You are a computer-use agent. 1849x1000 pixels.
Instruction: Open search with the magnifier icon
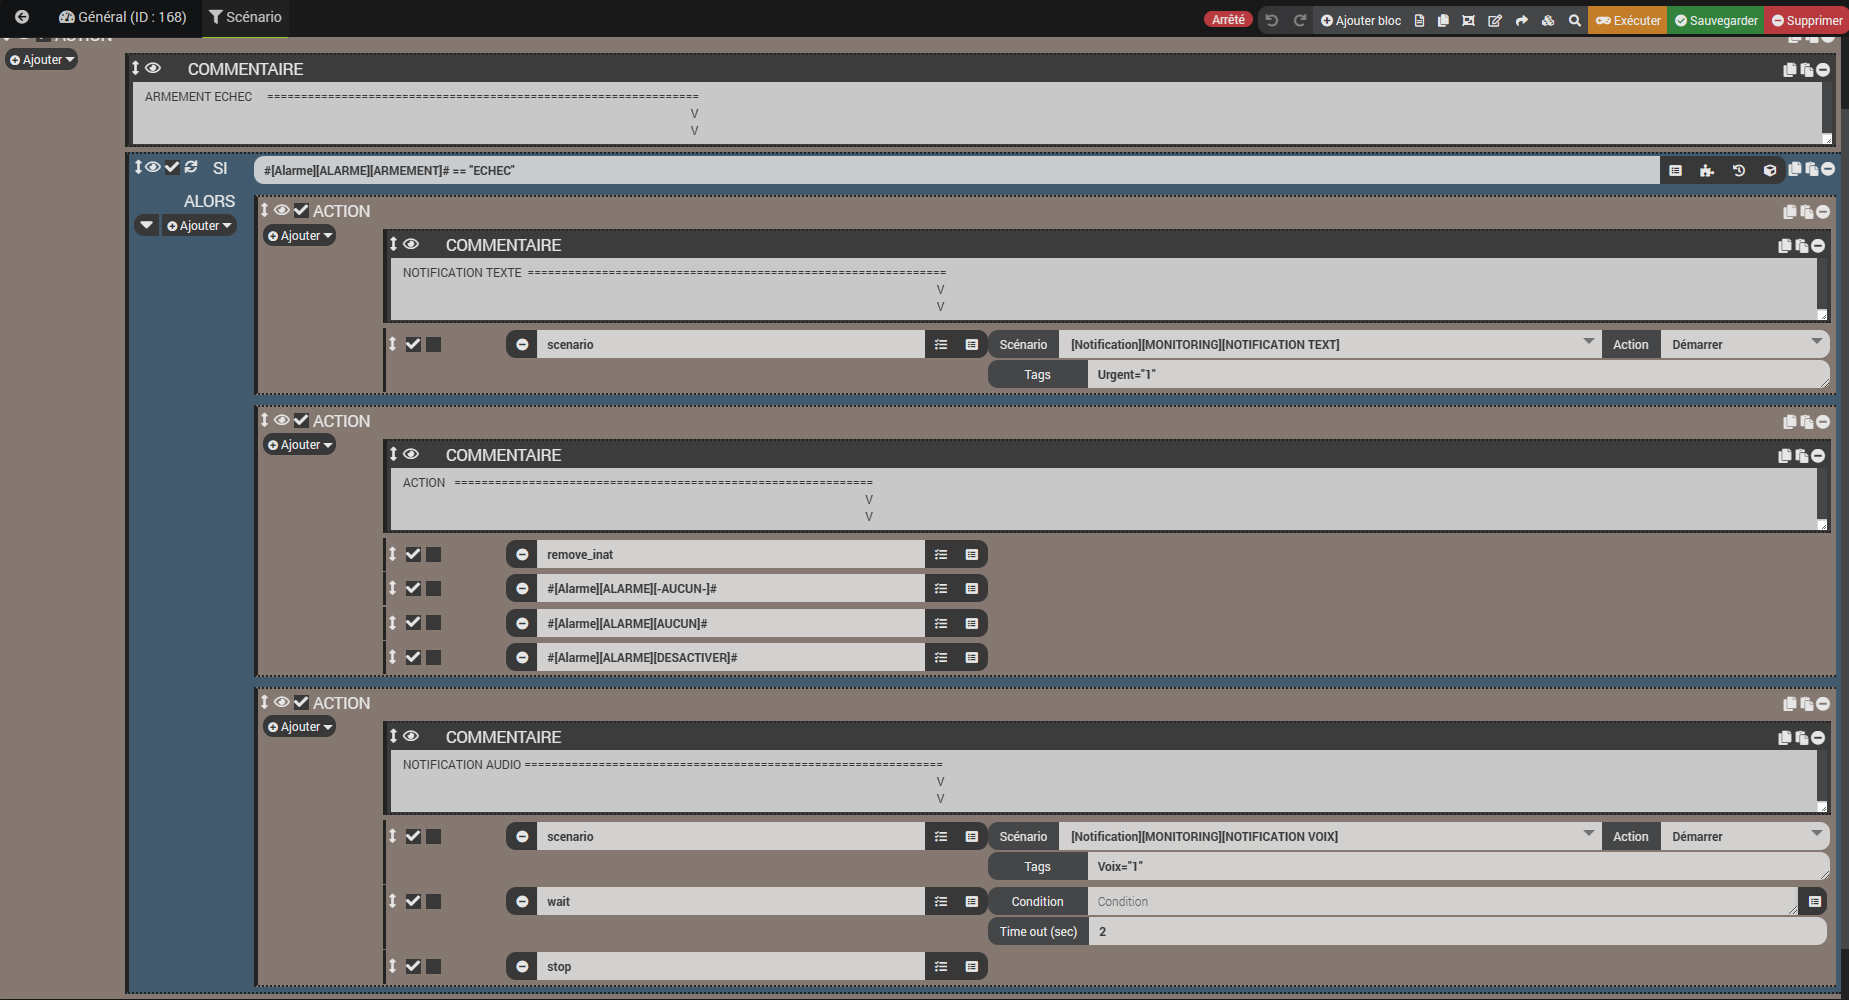tap(1575, 20)
